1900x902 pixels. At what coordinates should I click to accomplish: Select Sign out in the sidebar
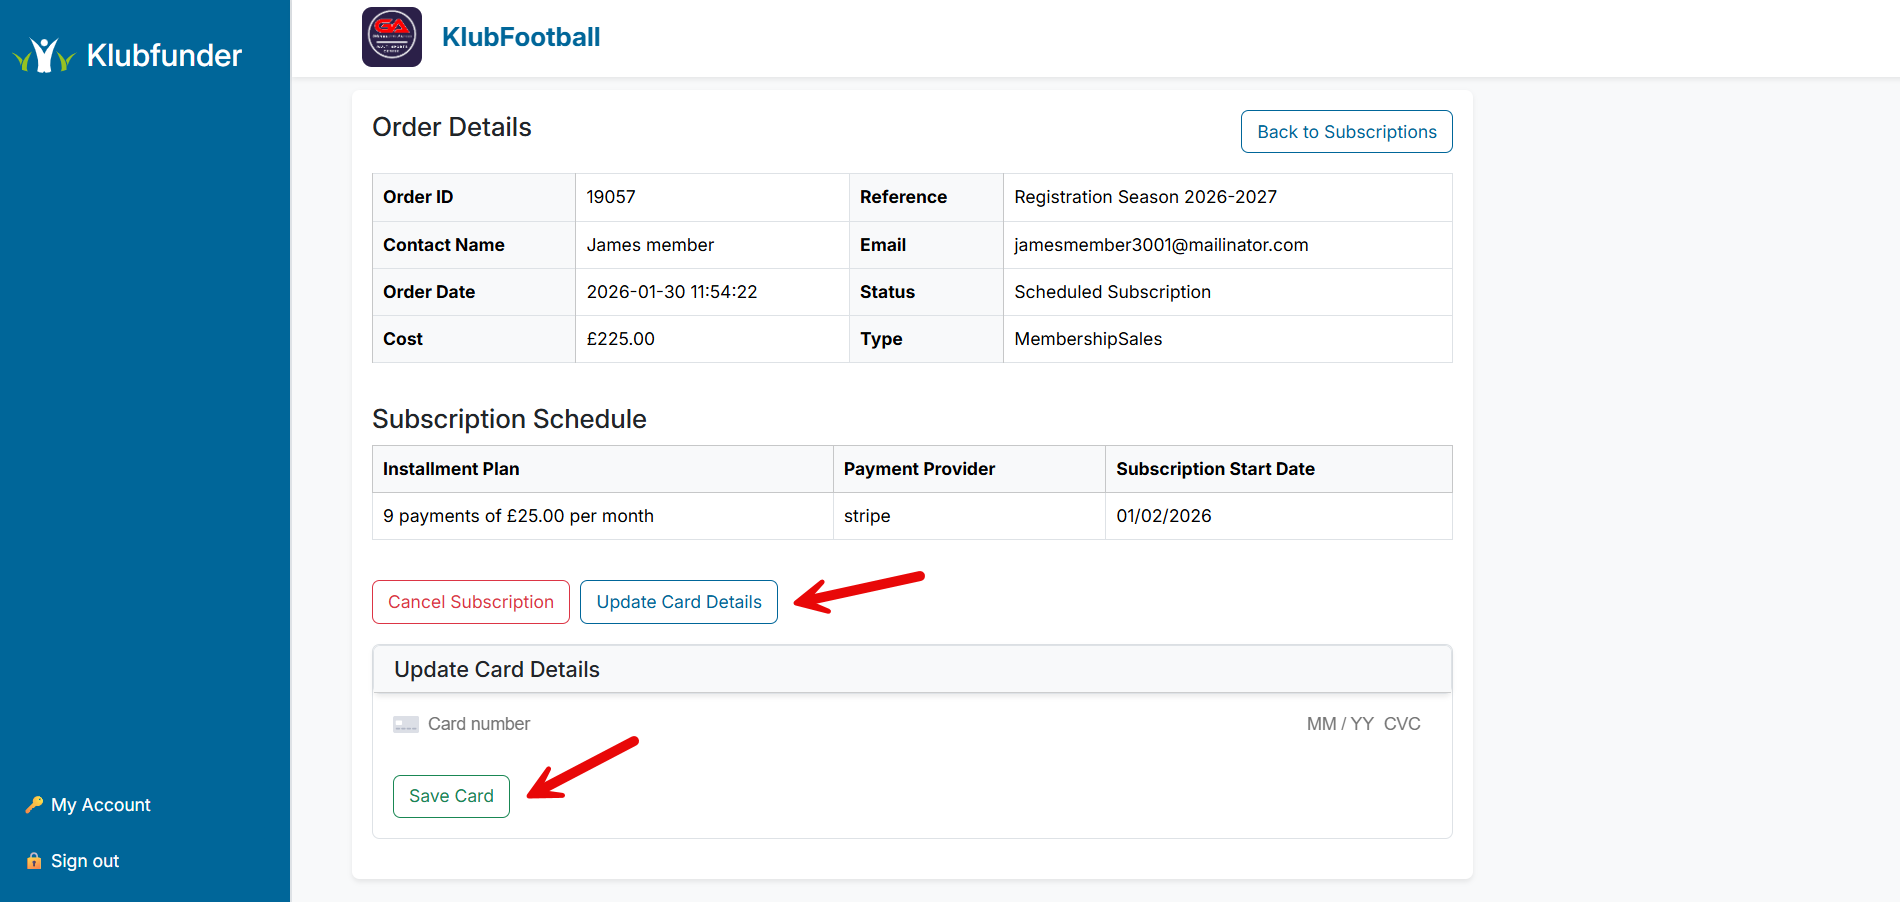(x=85, y=861)
